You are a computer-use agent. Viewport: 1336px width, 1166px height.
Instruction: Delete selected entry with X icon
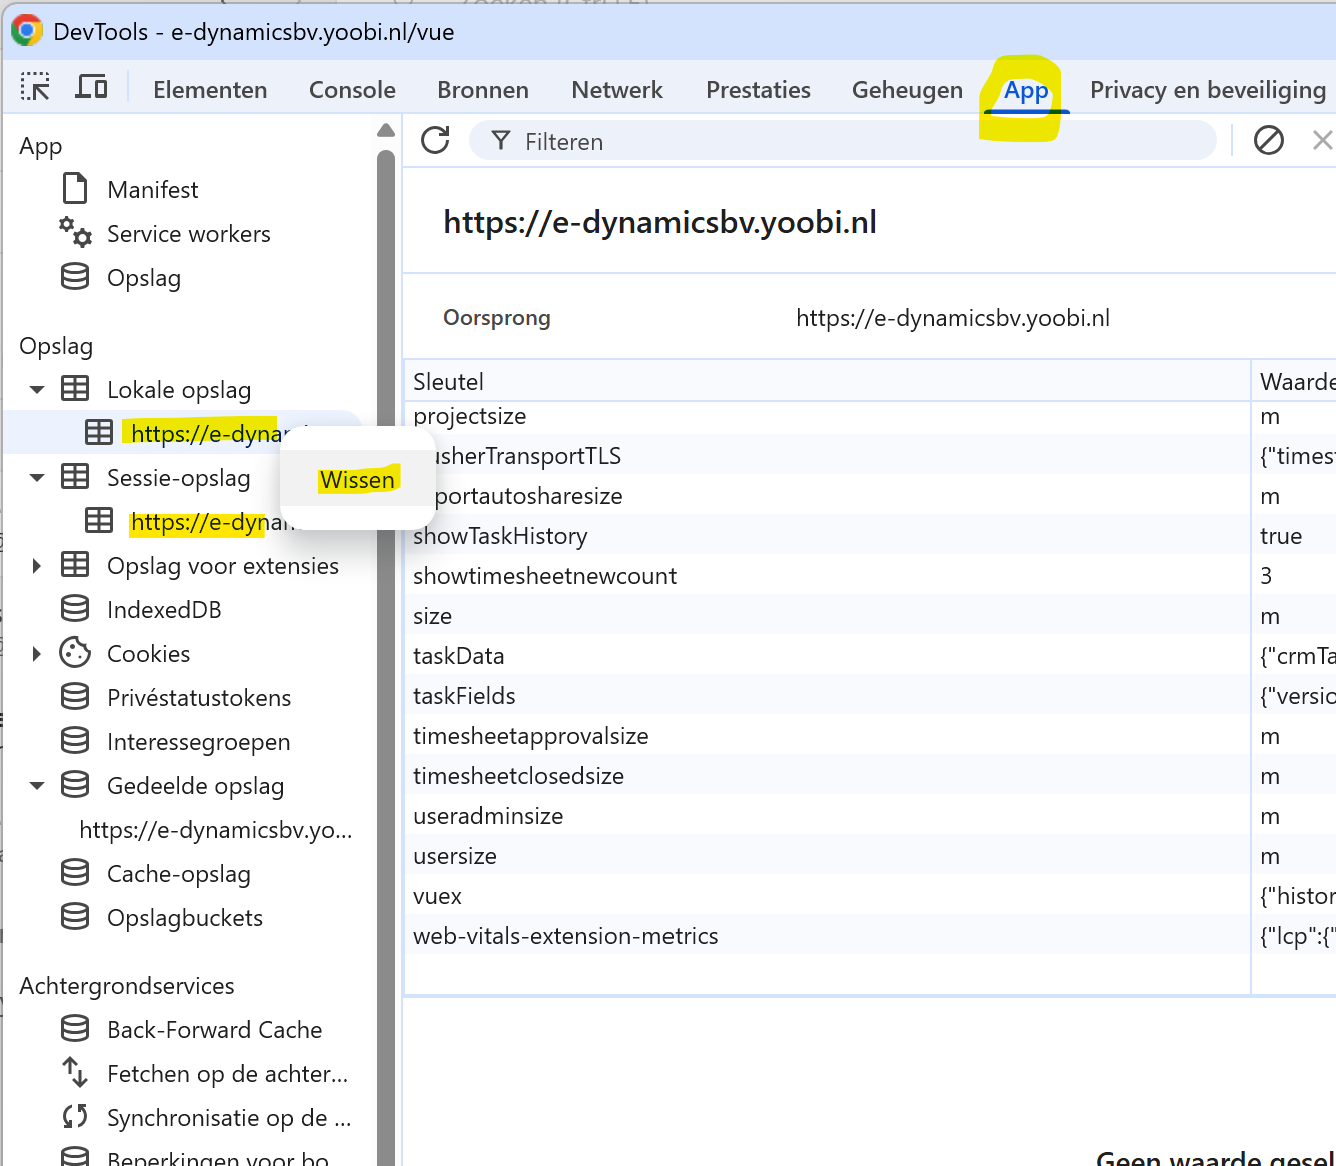[x=1322, y=140]
